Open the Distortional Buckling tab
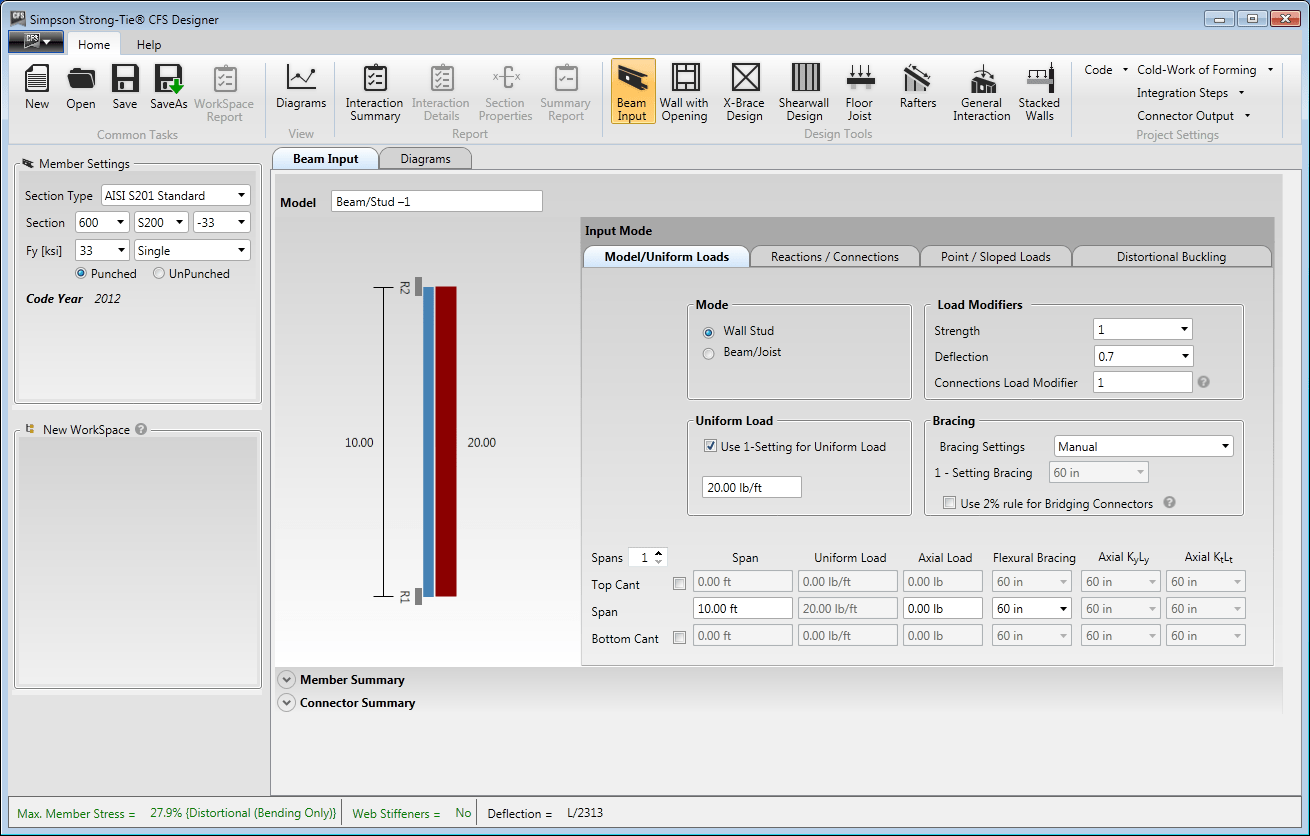1310x836 pixels. 1171,257
